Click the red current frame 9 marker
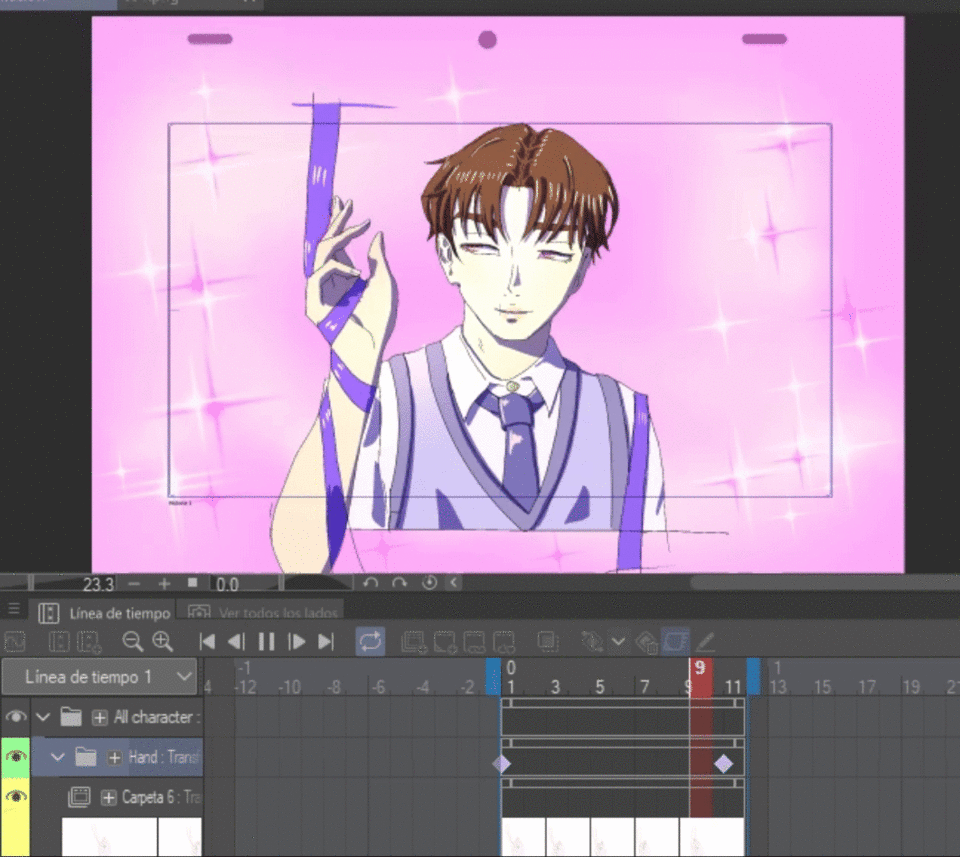The width and height of the screenshot is (960, 857). point(701,676)
